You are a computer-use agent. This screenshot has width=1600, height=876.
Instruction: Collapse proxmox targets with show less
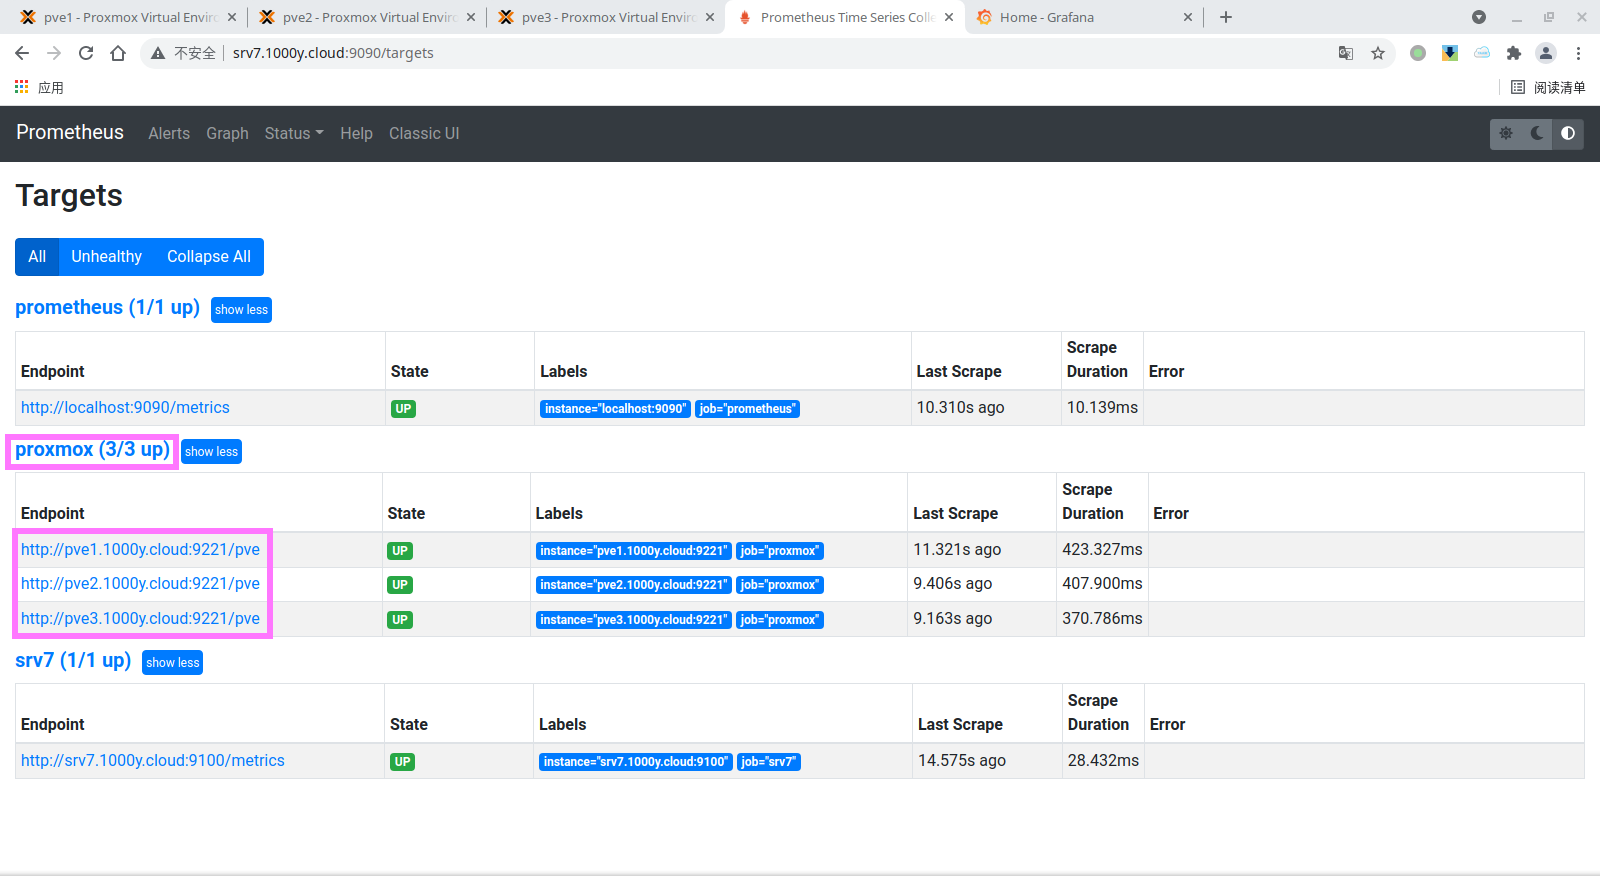pyautogui.click(x=211, y=452)
